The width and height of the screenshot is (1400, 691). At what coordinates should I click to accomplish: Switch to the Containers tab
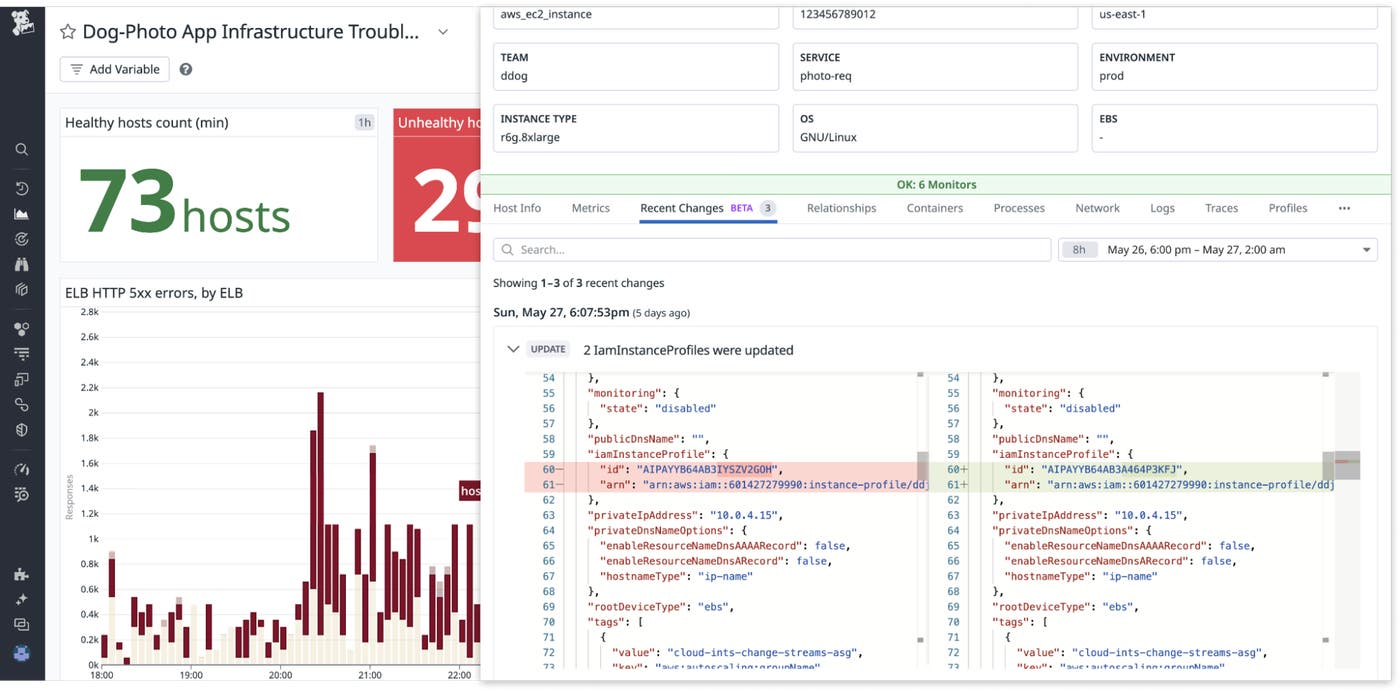(934, 208)
